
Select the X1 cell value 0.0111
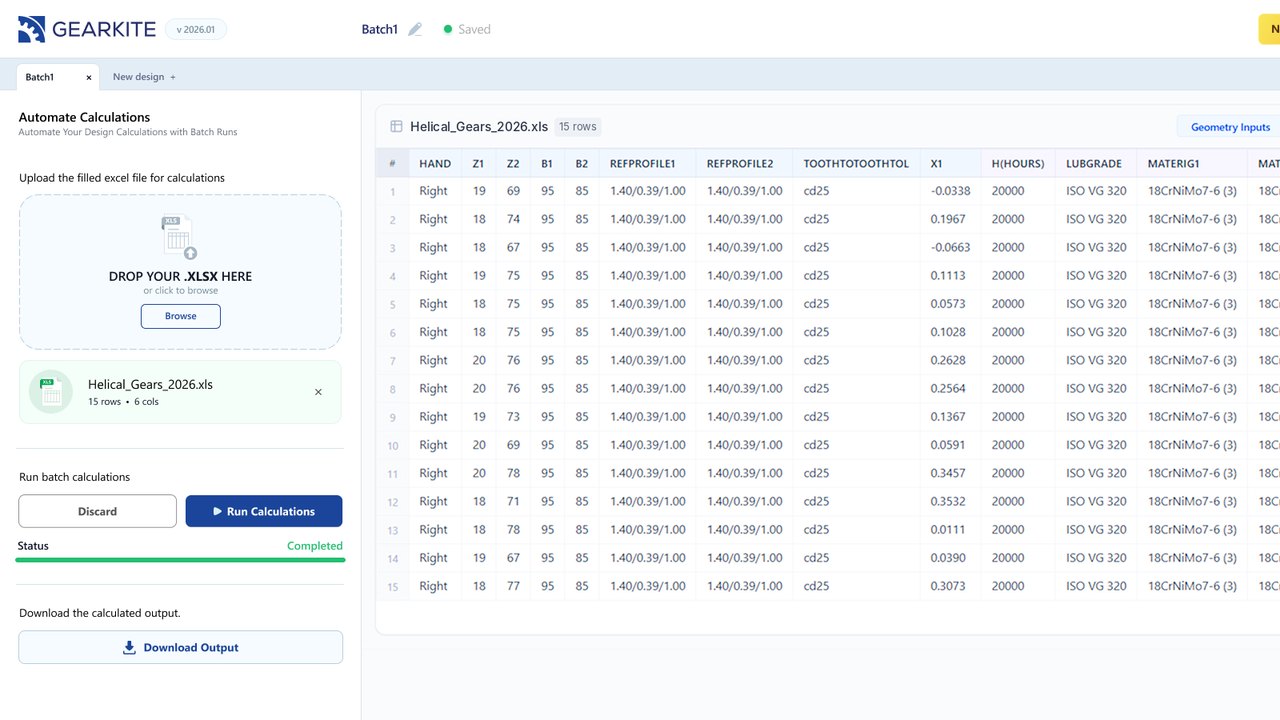pos(948,529)
